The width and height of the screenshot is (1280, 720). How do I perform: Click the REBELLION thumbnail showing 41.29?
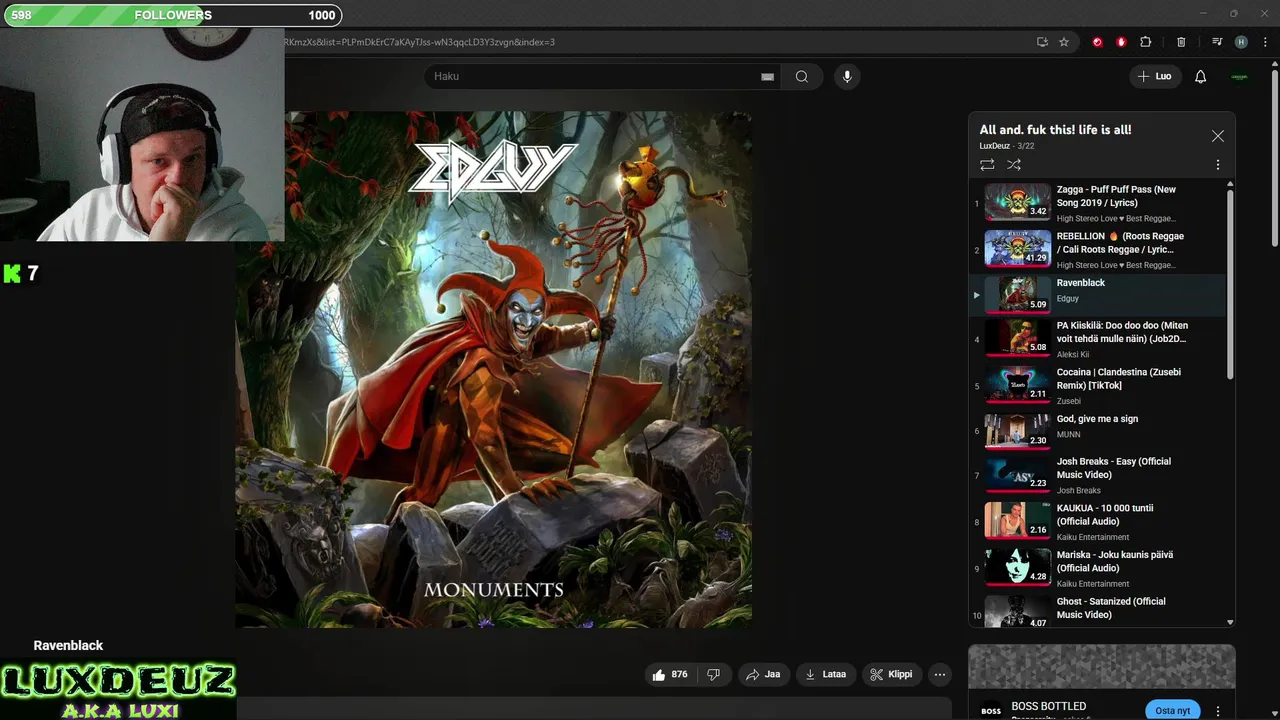[x=1017, y=249]
